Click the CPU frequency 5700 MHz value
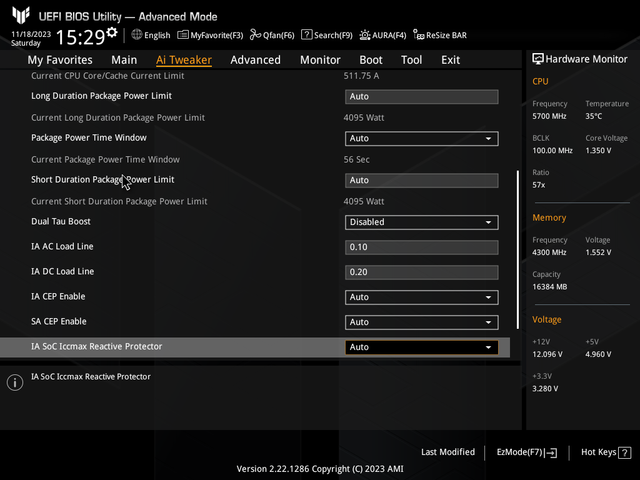Viewport: 640px width, 480px height. point(549,116)
